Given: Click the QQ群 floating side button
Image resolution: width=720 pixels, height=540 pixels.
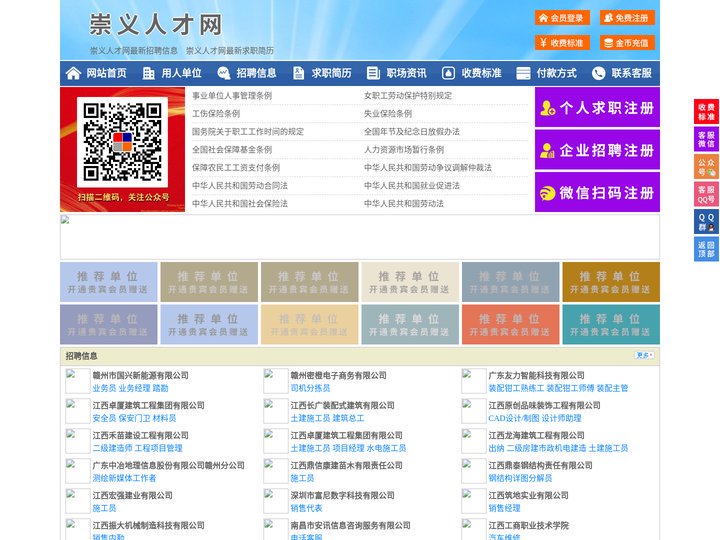Looking at the screenshot, I should click(x=706, y=222).
